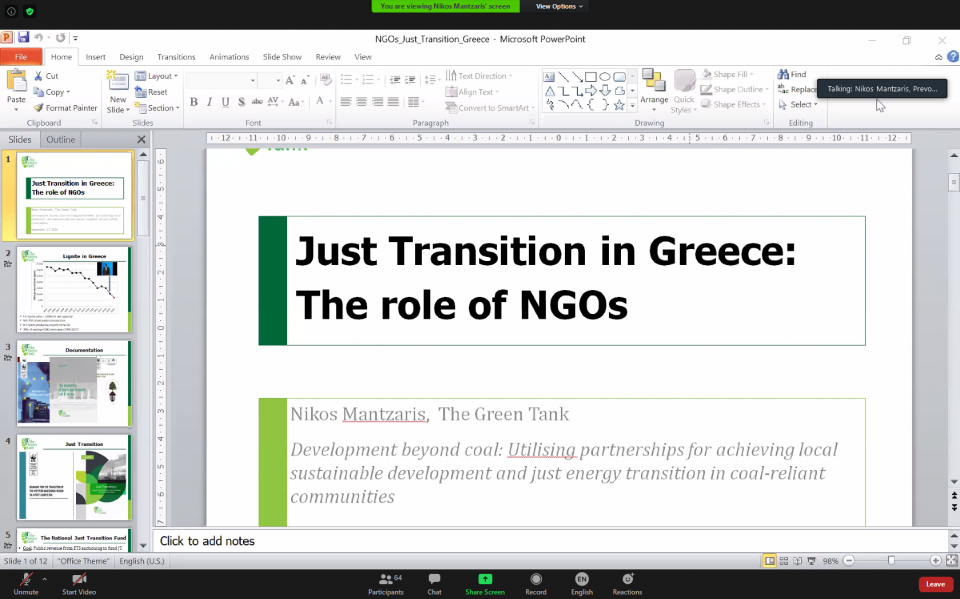Open Zoom Reactions
Viewport: 960px width, 599px height.
pyautogui.click(x=627, y=584)
